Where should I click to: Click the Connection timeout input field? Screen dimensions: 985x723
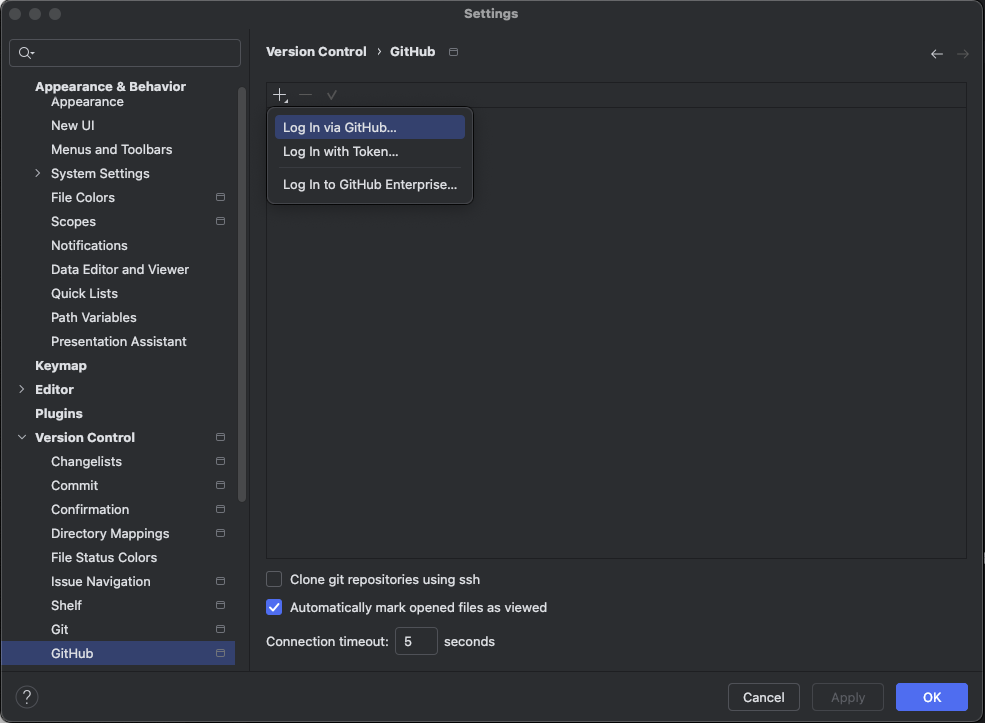(416, 641)
